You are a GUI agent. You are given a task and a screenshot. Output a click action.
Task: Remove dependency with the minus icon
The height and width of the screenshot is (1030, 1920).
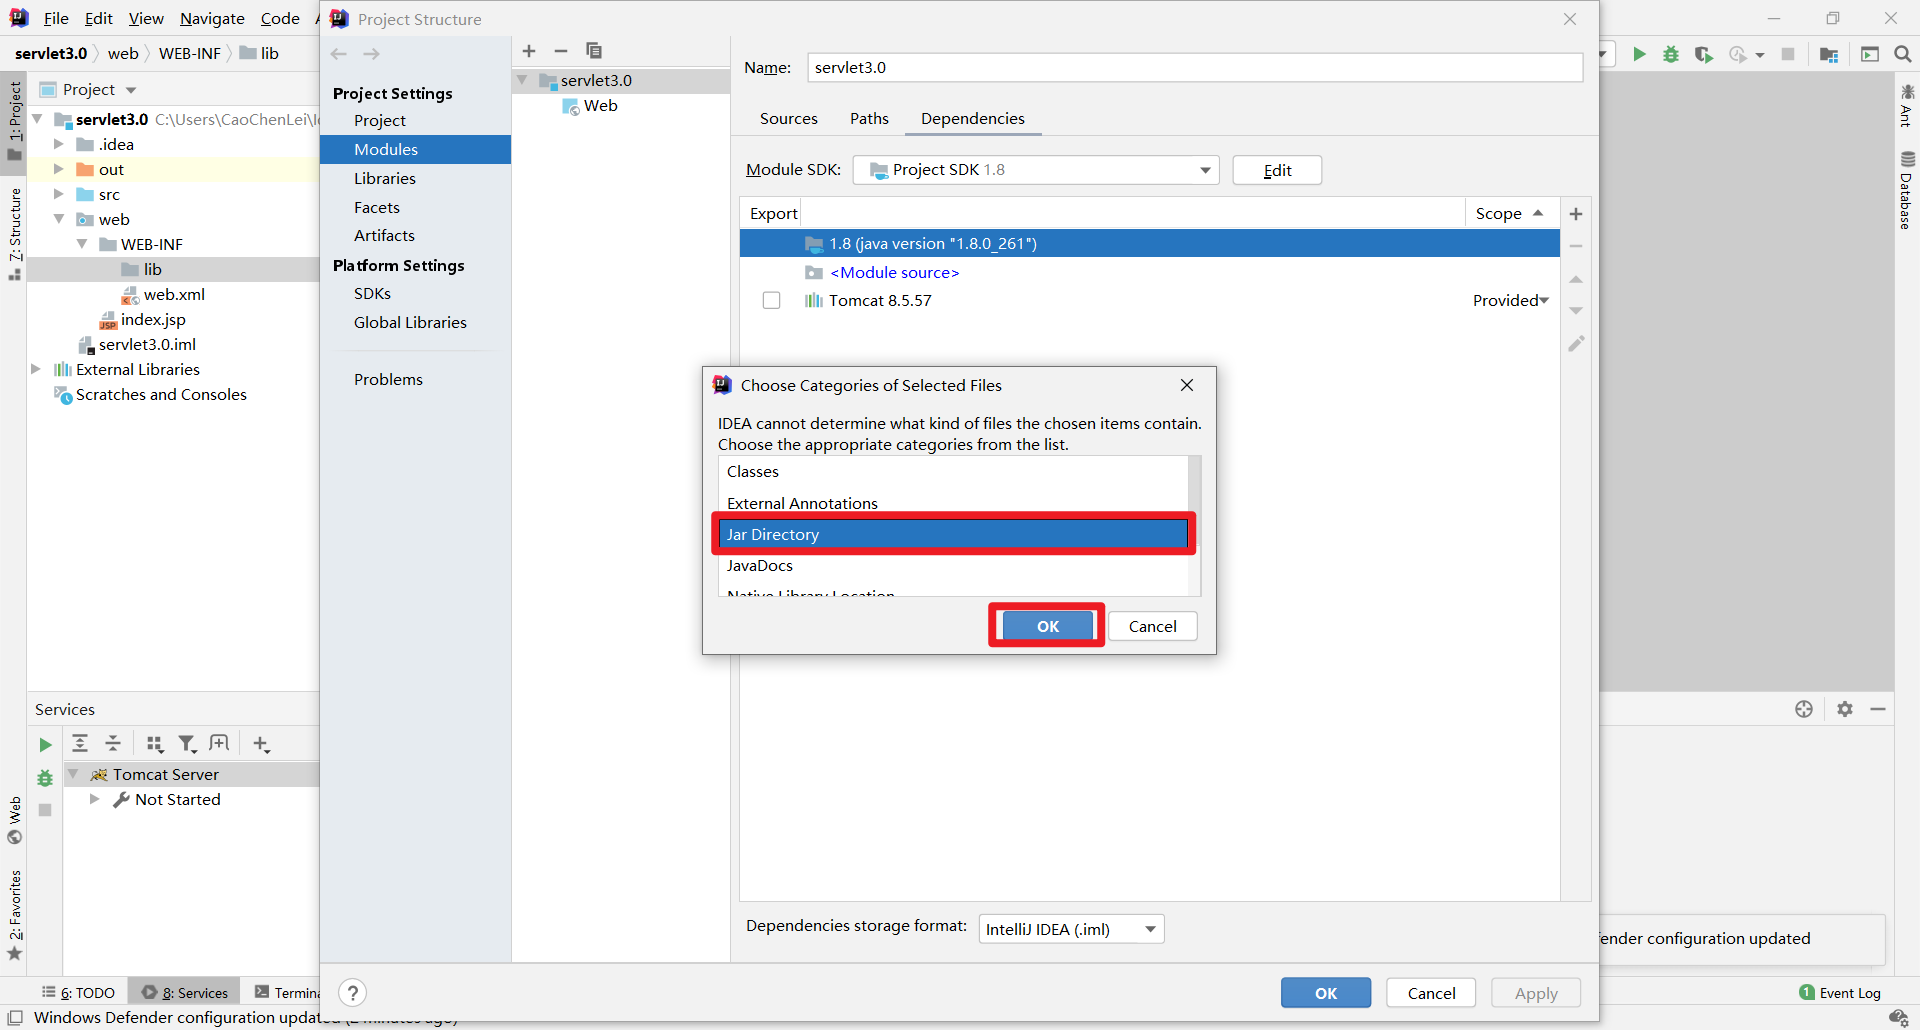click(1576, 246)
